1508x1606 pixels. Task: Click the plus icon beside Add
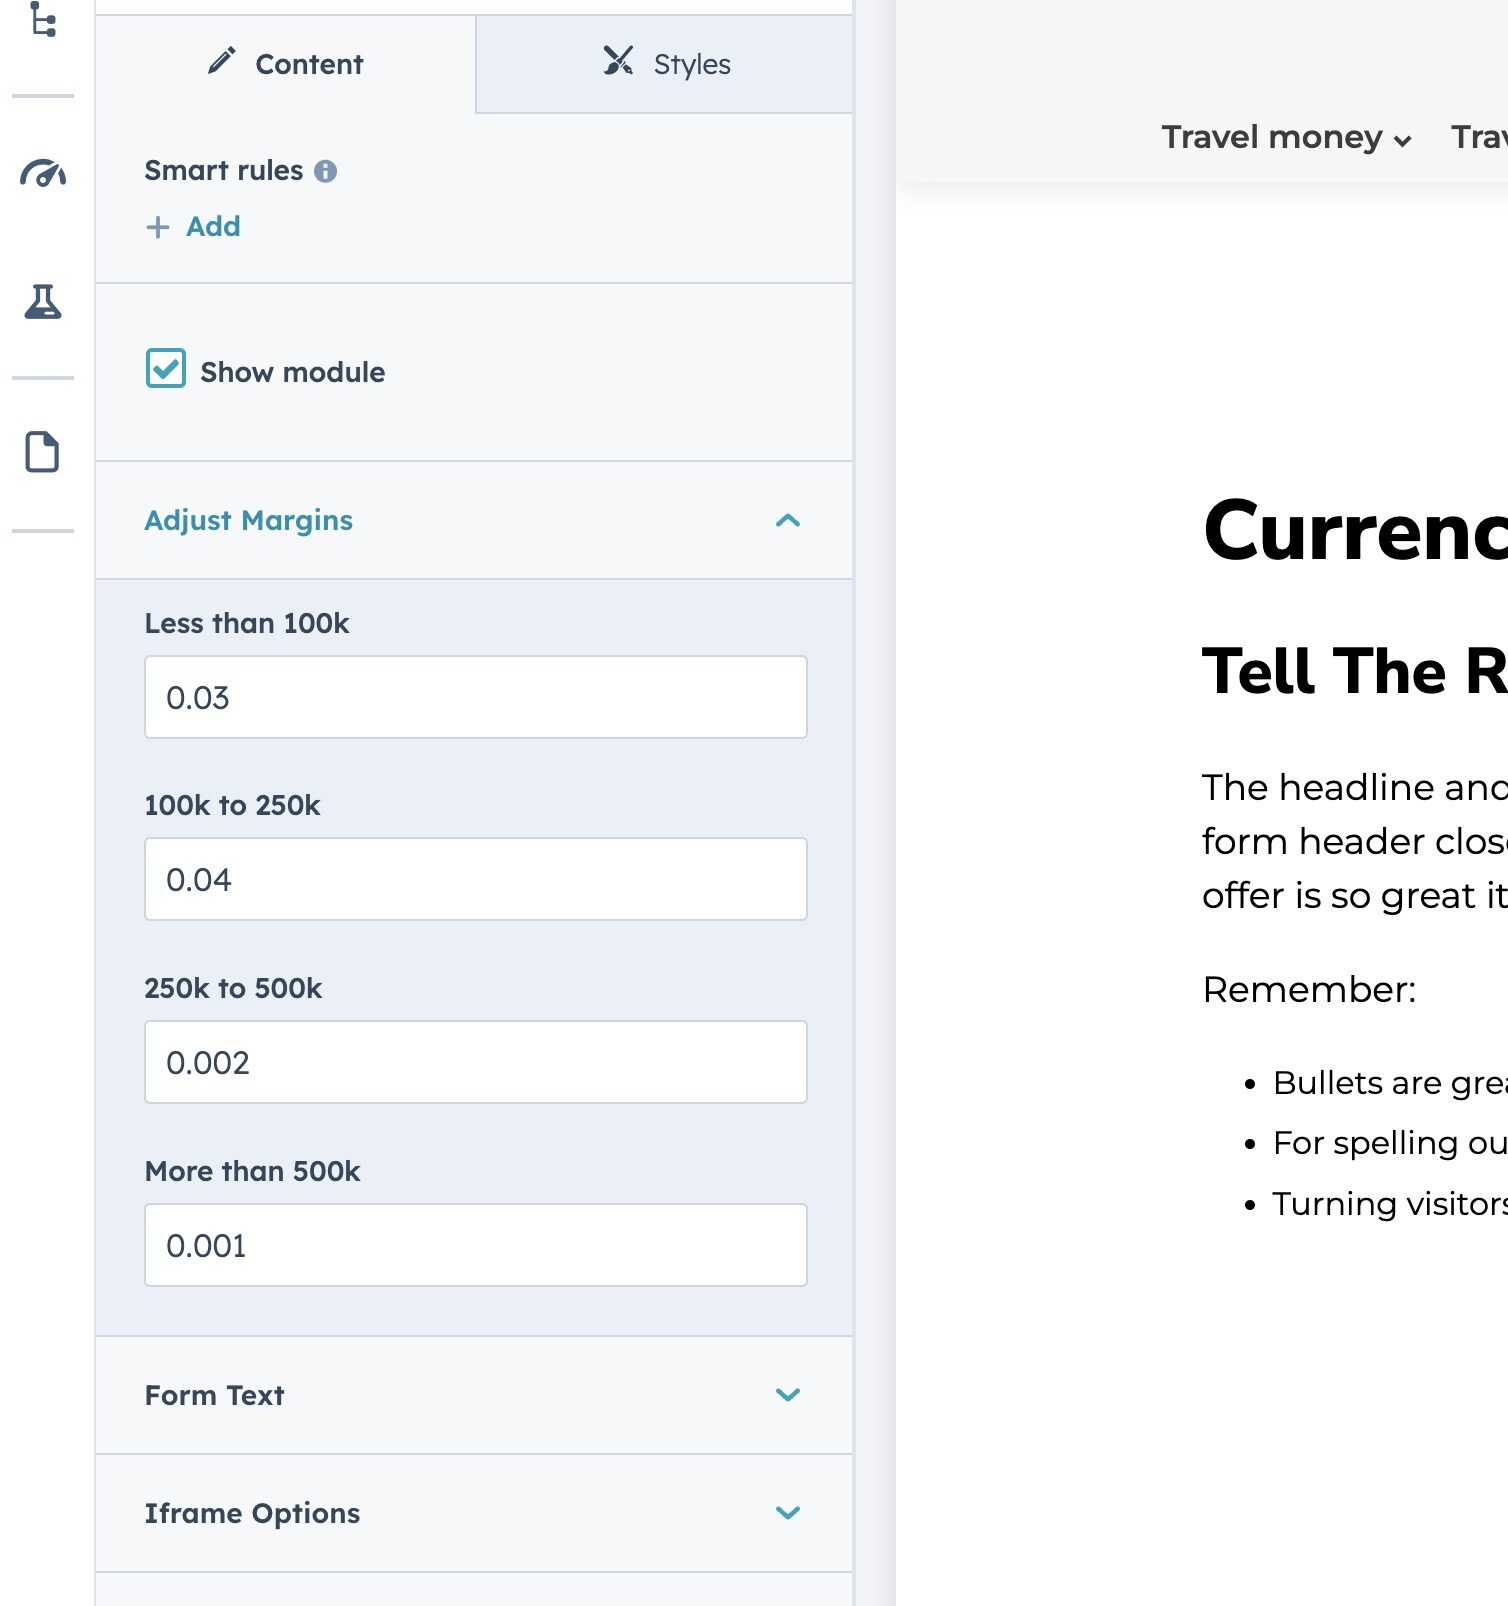(158, 227)
